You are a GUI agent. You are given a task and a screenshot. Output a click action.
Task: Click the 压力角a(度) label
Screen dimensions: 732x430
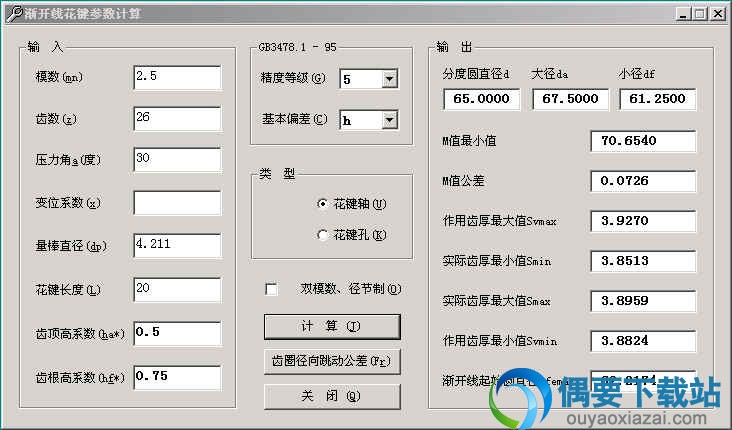[68, 160]
